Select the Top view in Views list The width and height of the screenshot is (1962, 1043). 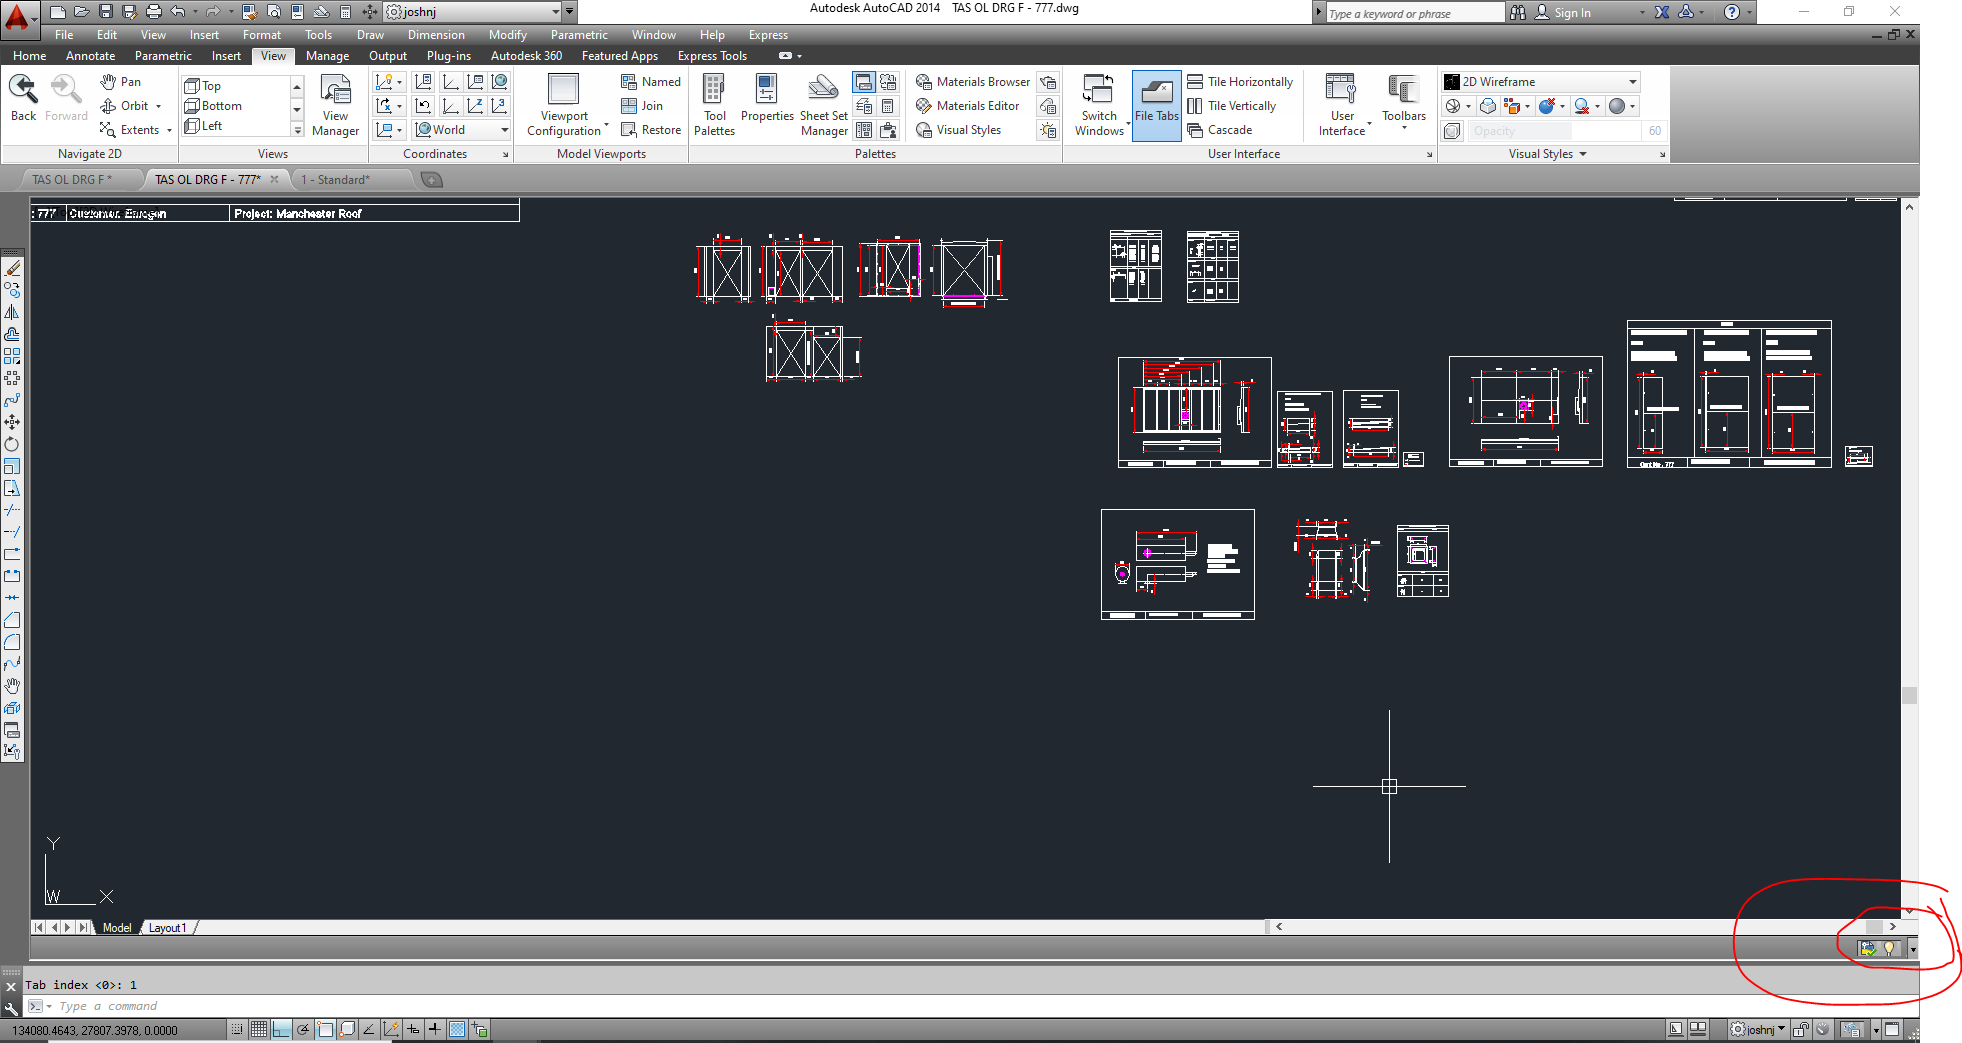[x=203, y=86]
